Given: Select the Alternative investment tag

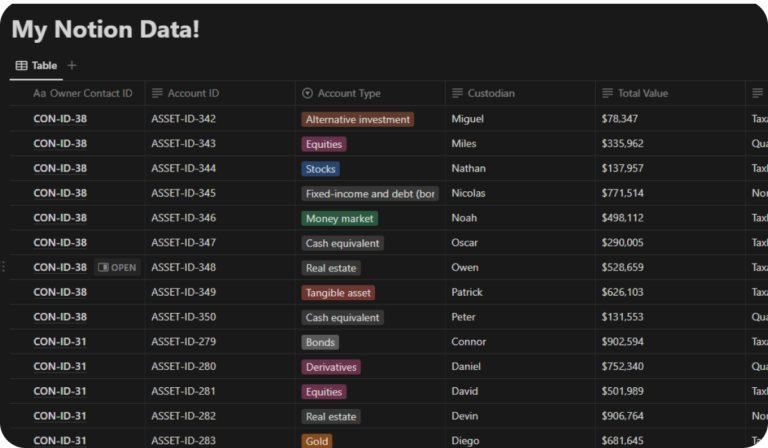Looking at the screenshot, I should 357,119.
